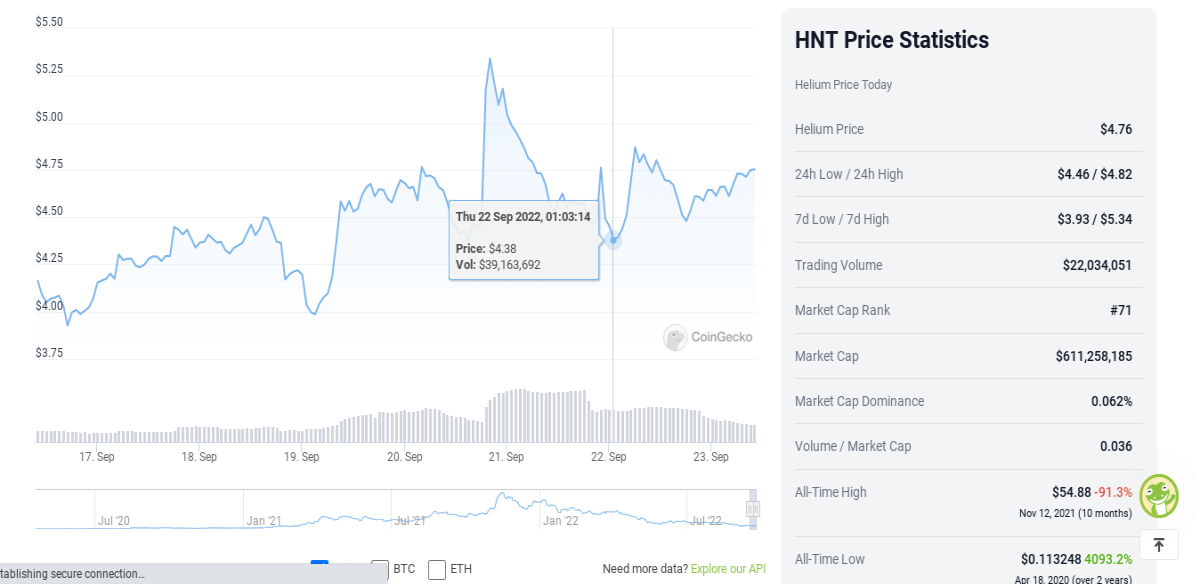
Task: Select the 7d Low / 7d High value
Action: (1095, 219)
